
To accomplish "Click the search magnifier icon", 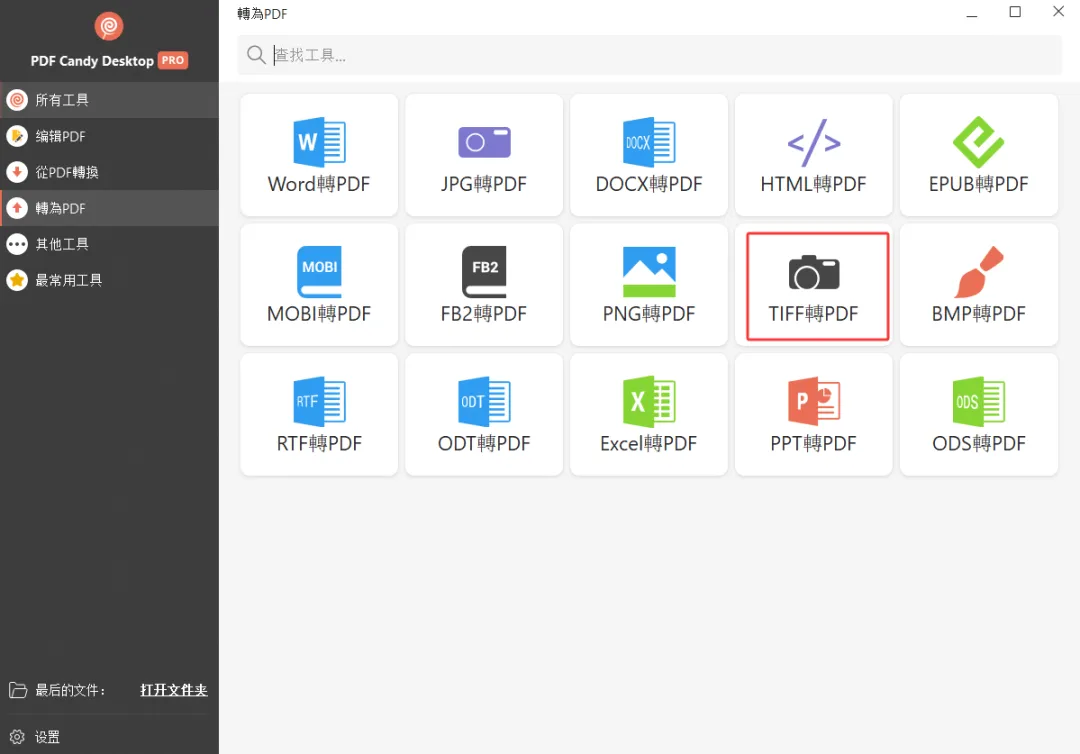I will pos(256,54).
